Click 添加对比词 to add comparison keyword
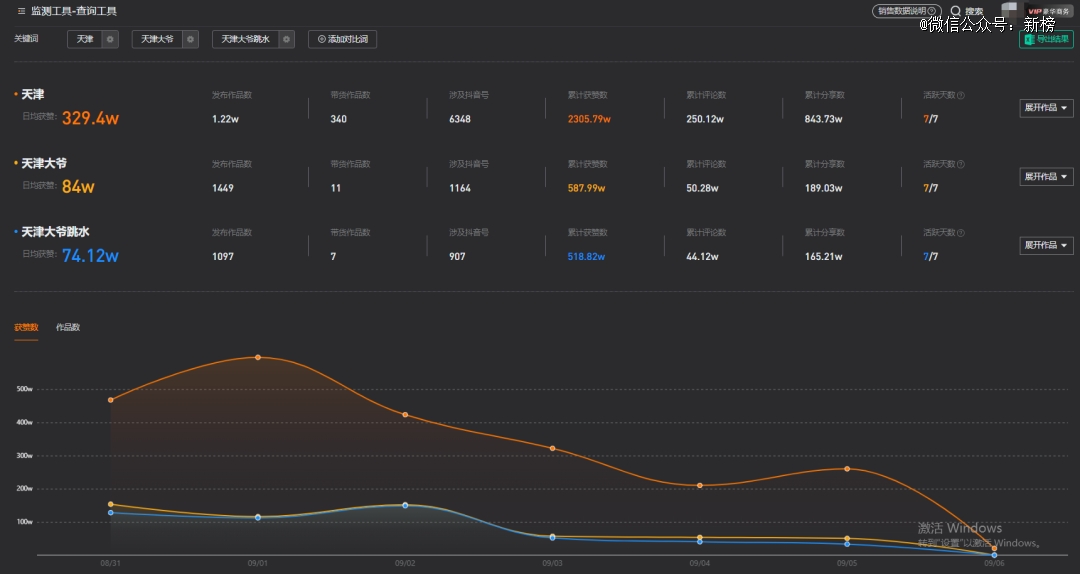 (343, 39)
